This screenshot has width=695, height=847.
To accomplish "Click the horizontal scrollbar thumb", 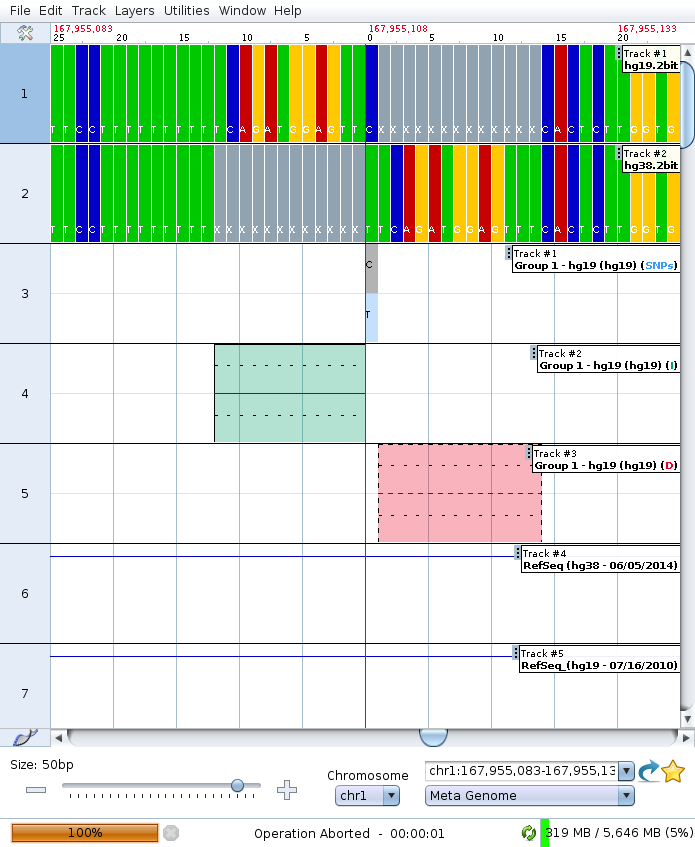I will [433, 737].
